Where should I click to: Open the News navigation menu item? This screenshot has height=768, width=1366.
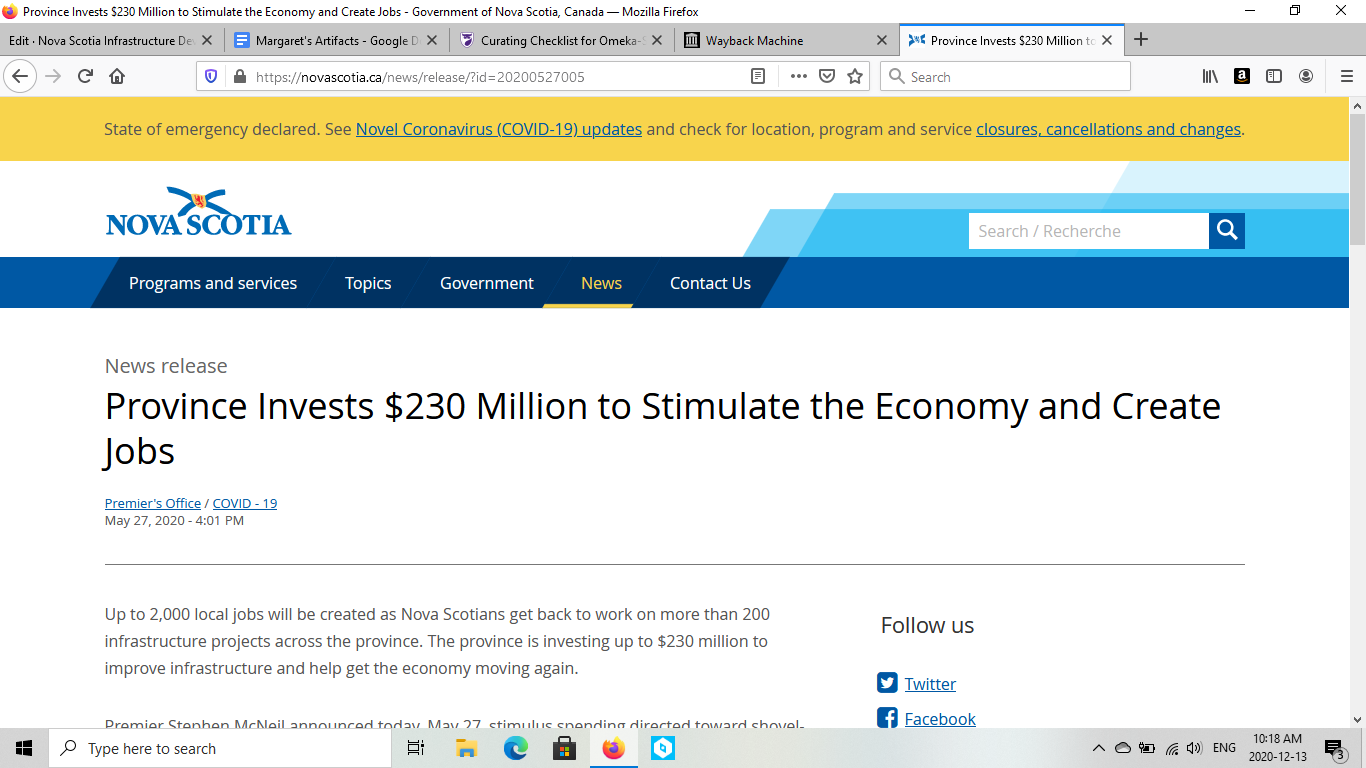601,283
